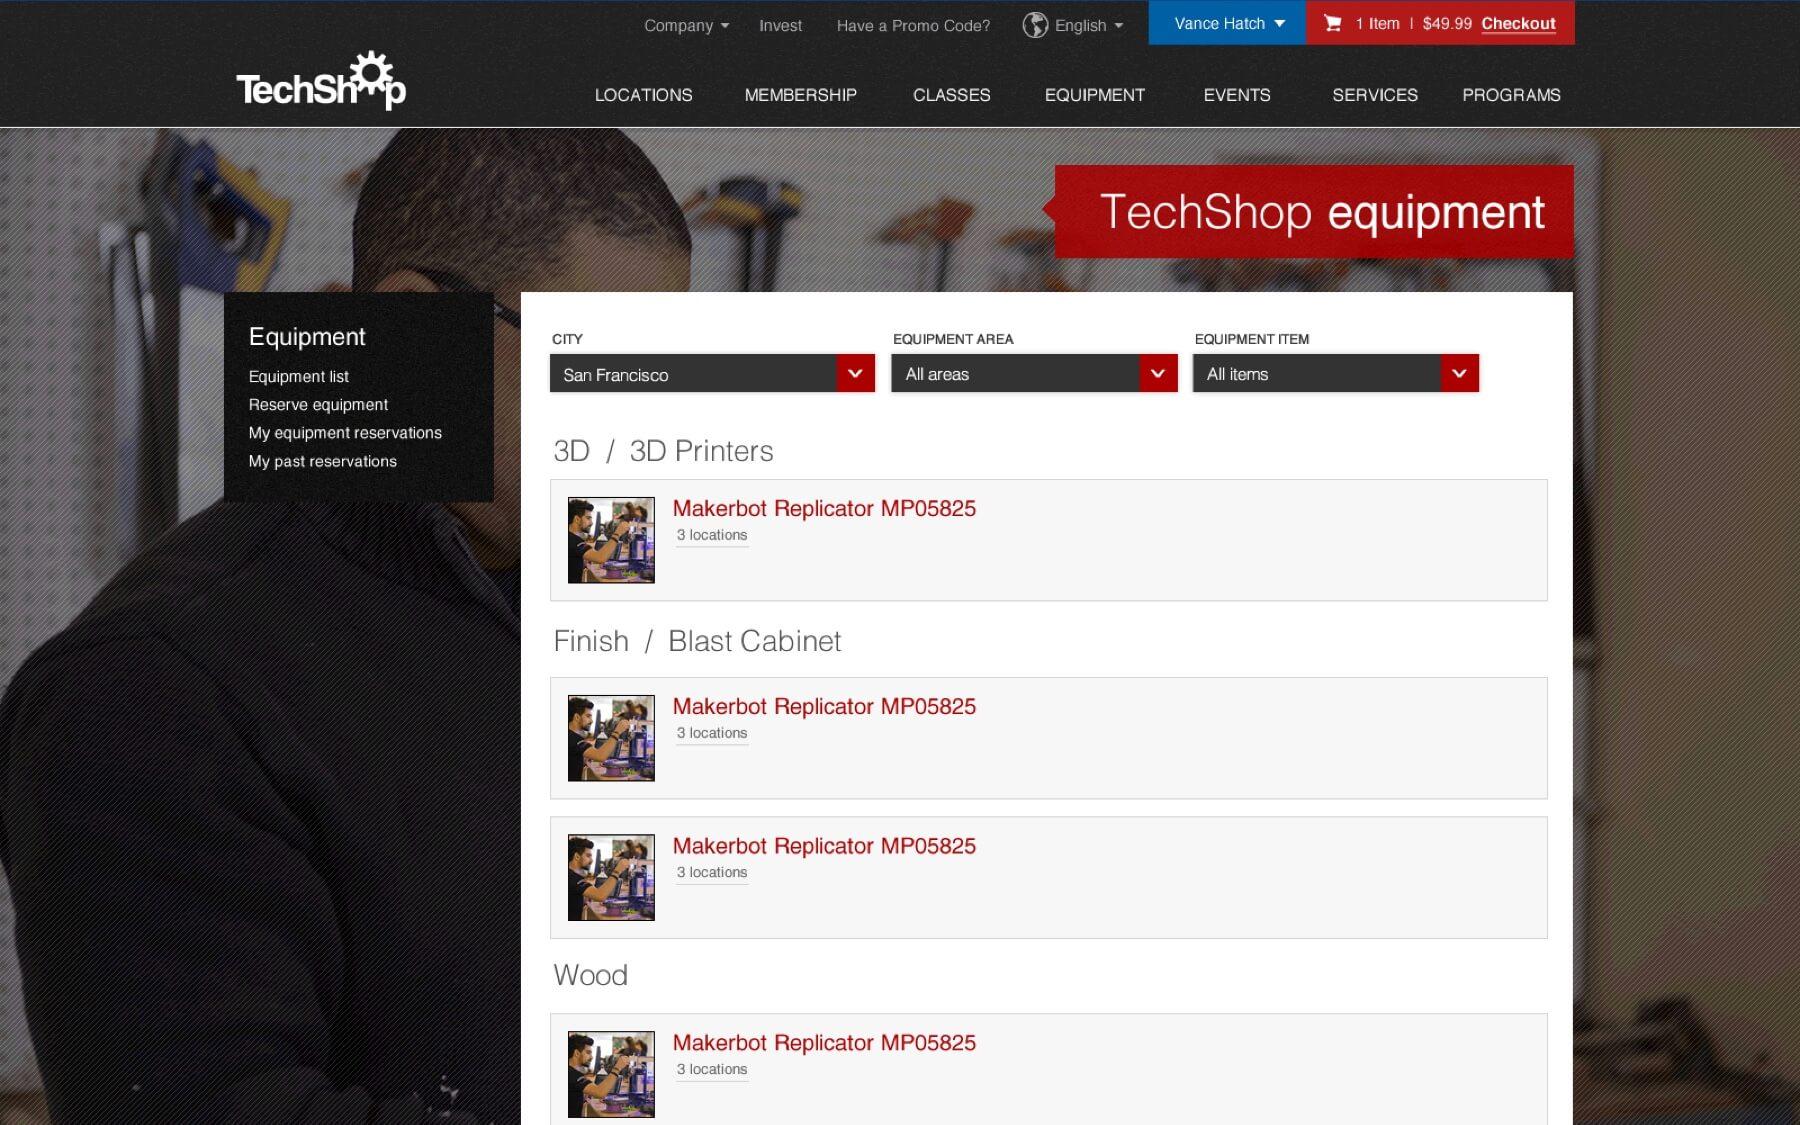Click Makerbot Replicator title under 3D Printers
Screen dimensions: 1800x1125
[824, 508]
